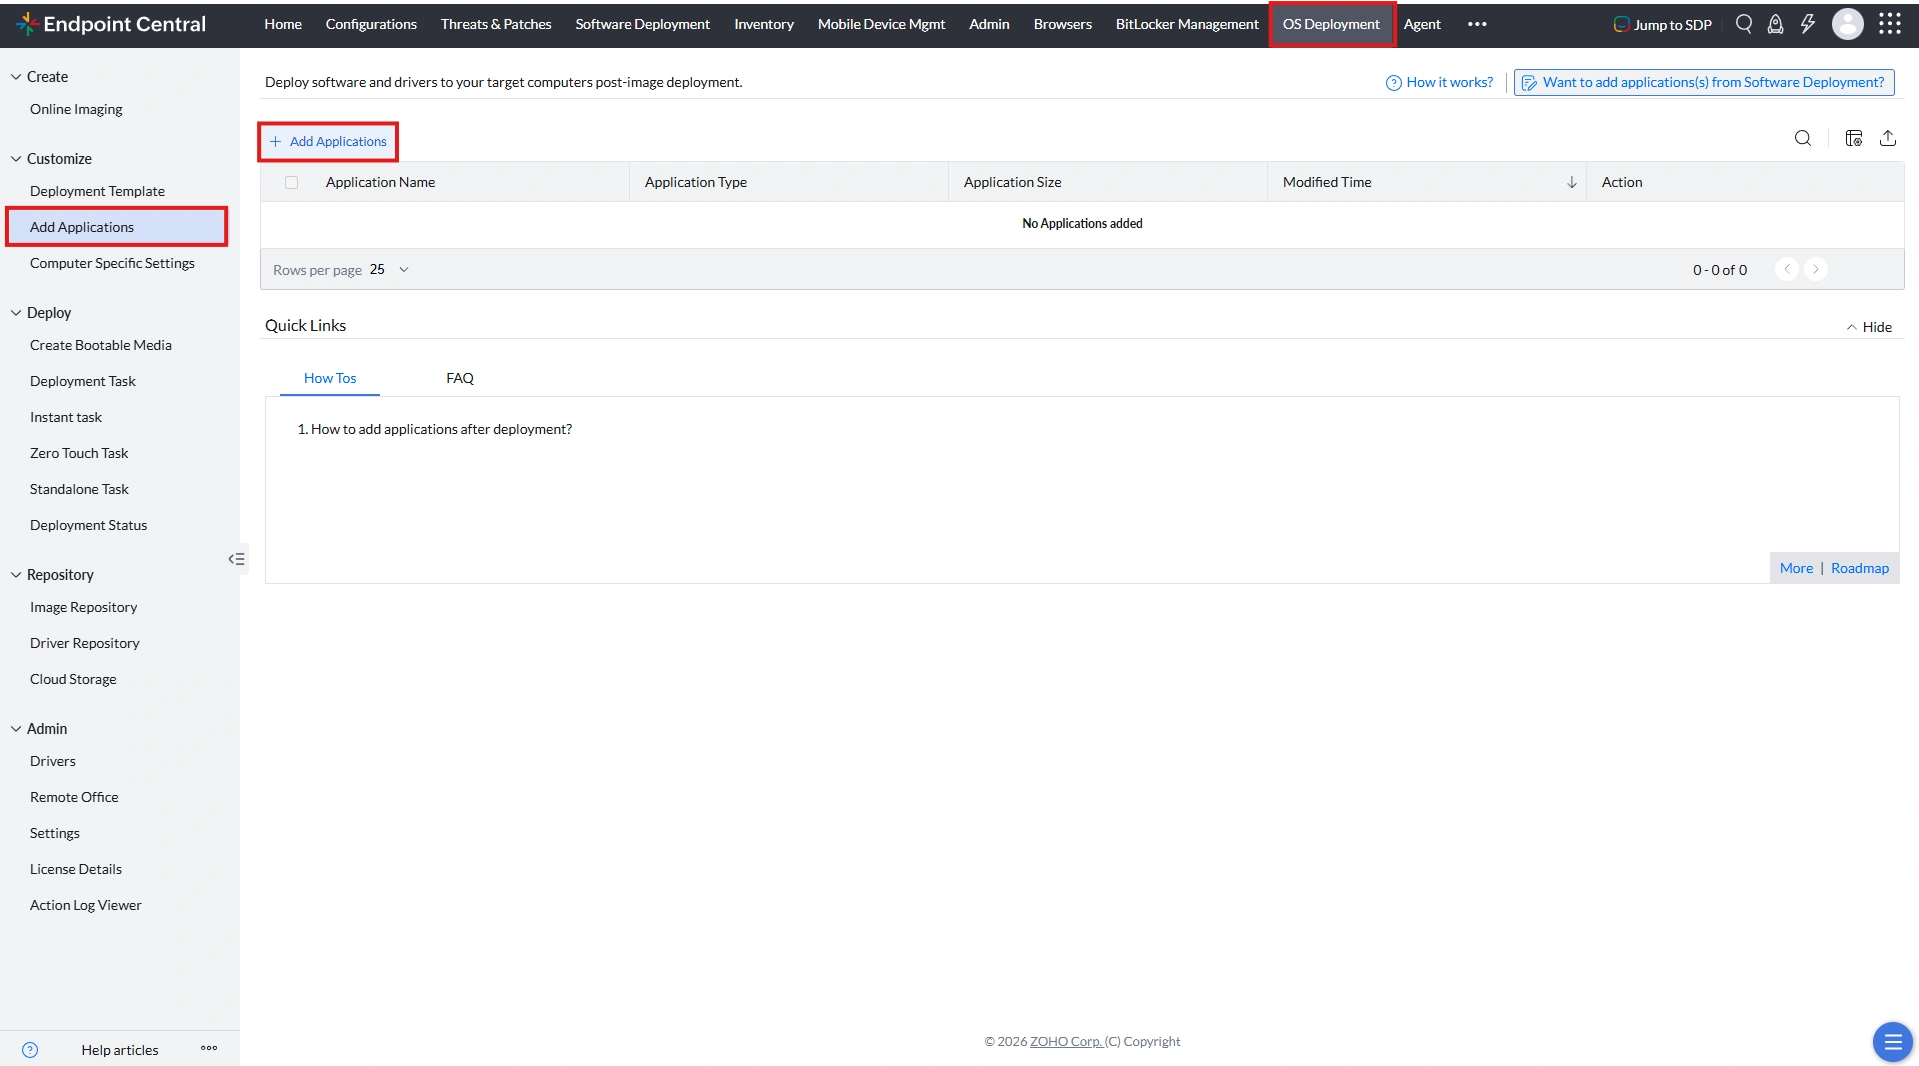Click the How it works question icon
The image size is (1919, 1066).
pos(1394,83)
